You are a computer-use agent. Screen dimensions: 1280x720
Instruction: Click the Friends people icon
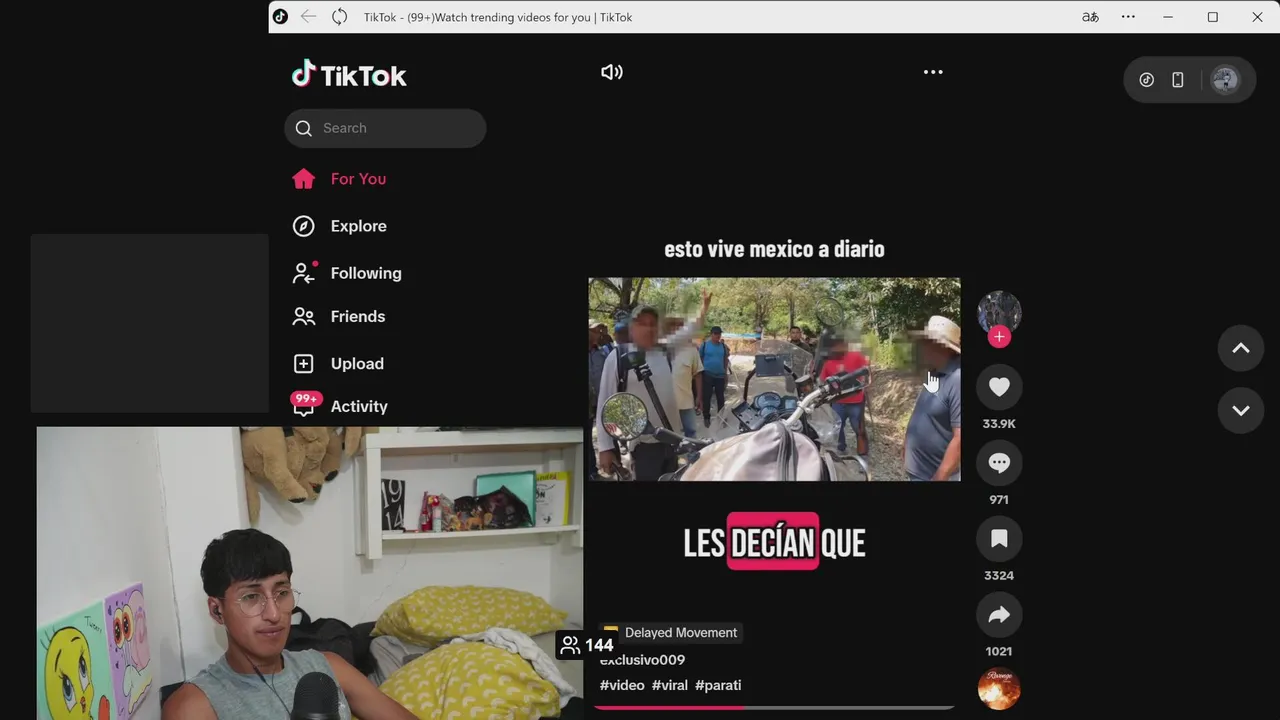304,316
